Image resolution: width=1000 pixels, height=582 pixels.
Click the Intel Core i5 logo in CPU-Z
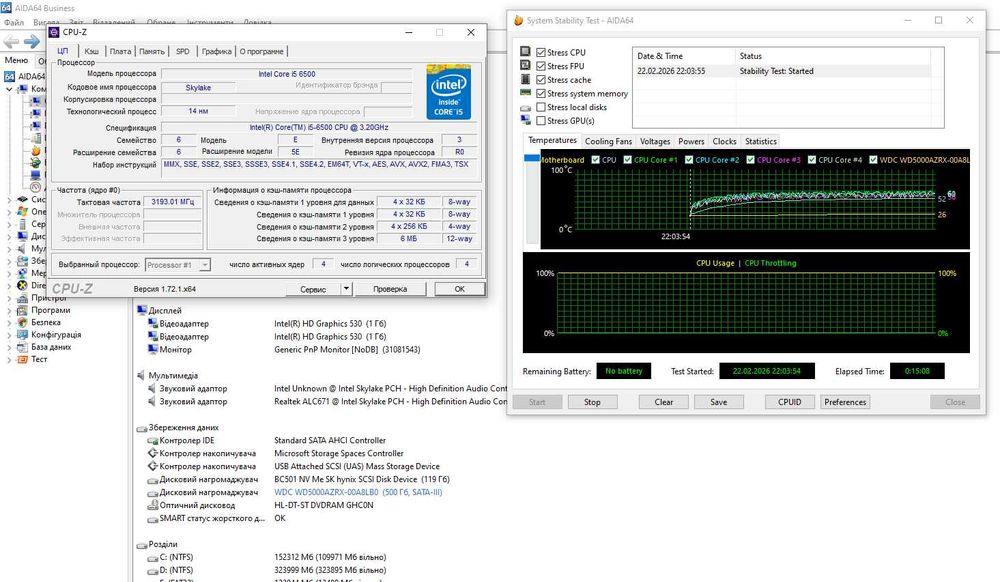pyautogui.click(x=448, y=92)
